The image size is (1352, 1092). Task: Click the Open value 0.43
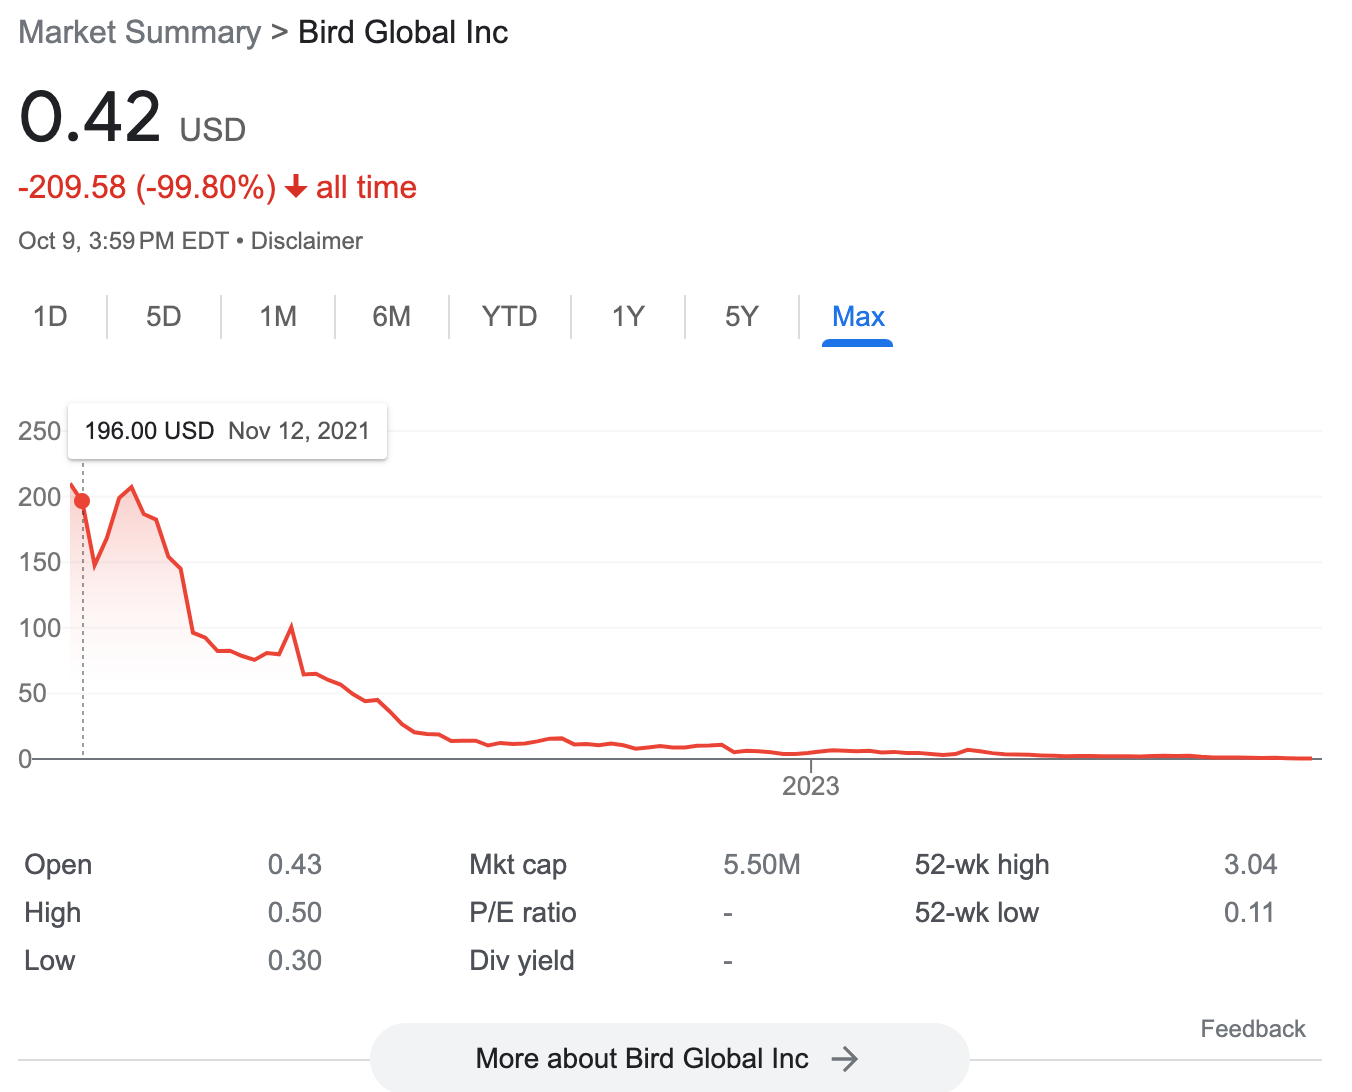295,864
